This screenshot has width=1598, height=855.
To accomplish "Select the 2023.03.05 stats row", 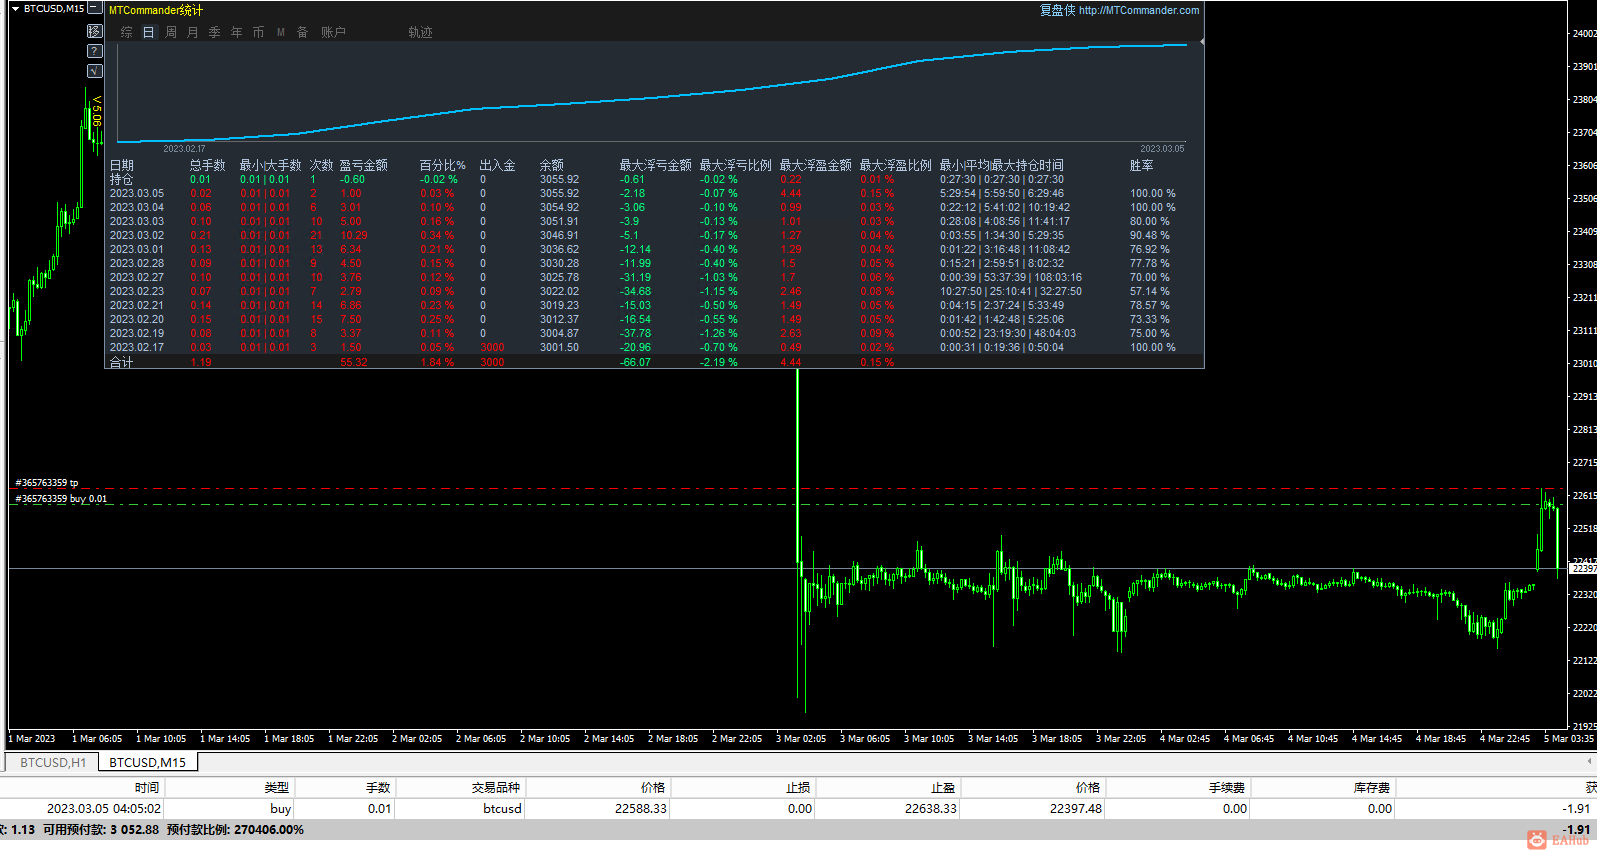I will click(x=654, y=193).
